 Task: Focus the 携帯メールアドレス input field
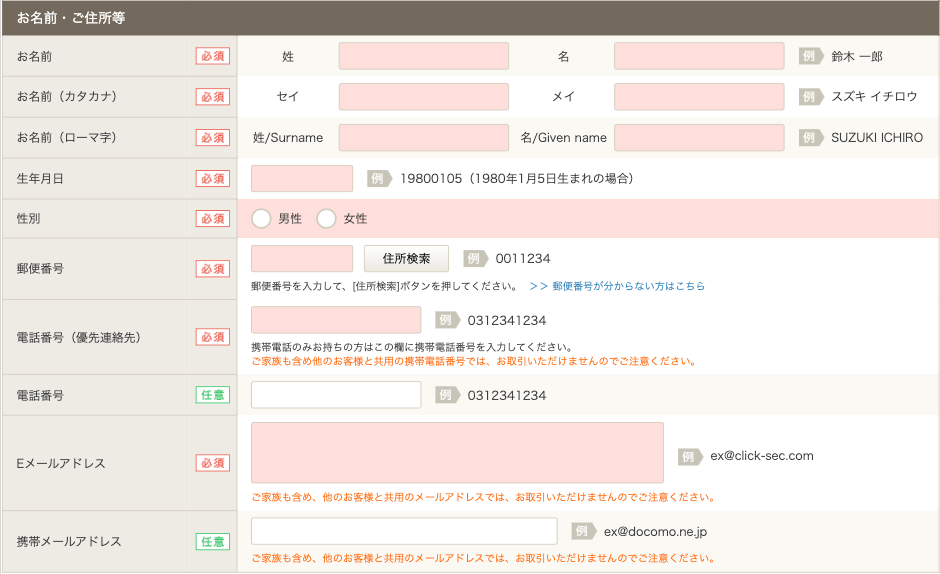pos(404,531)
